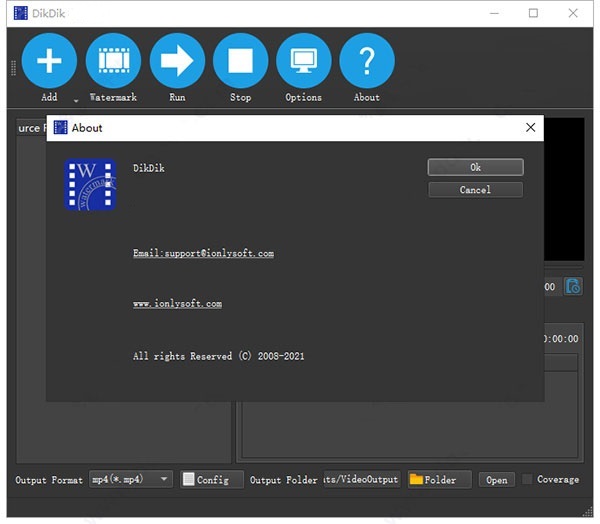Viewport: 600px width, 524px height.
Task: Click the About question mark icon
Action: point(367,60)
